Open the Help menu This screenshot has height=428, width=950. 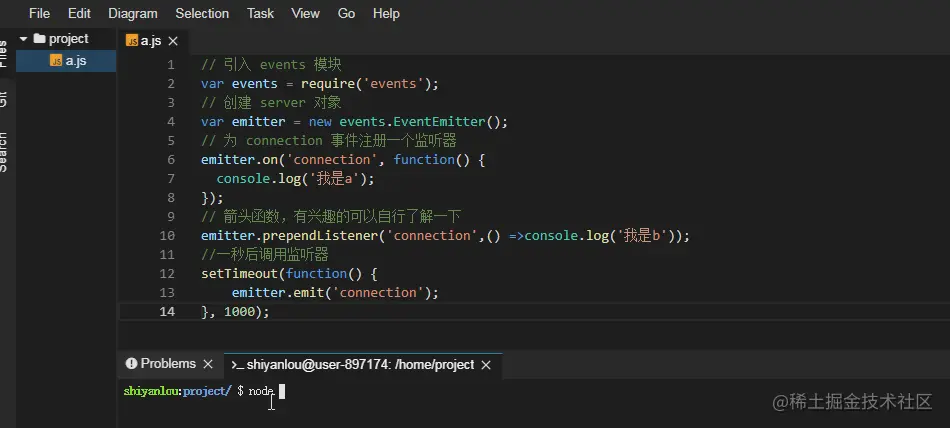click(386, 13)
